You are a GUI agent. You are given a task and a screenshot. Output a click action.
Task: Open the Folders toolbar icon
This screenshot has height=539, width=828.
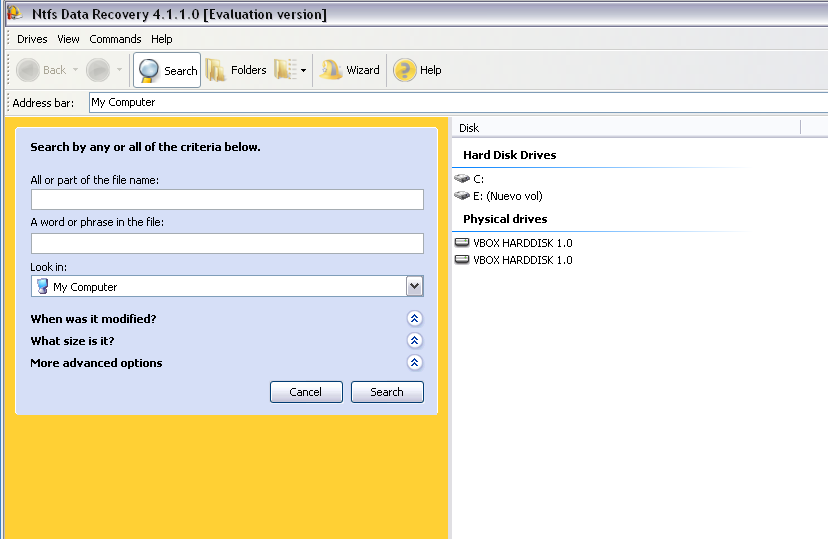pos(215,70)
